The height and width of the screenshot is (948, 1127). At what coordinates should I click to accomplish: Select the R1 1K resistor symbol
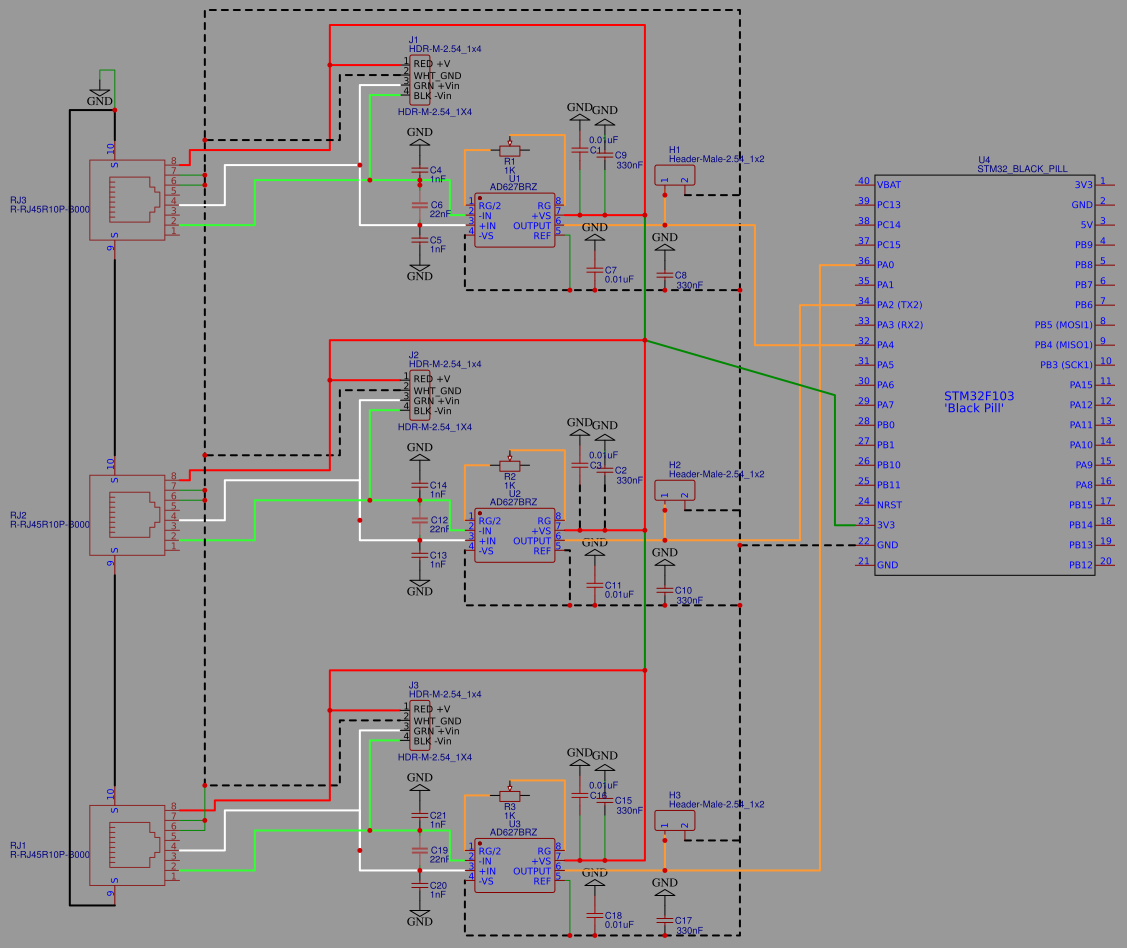coord(508,150)
